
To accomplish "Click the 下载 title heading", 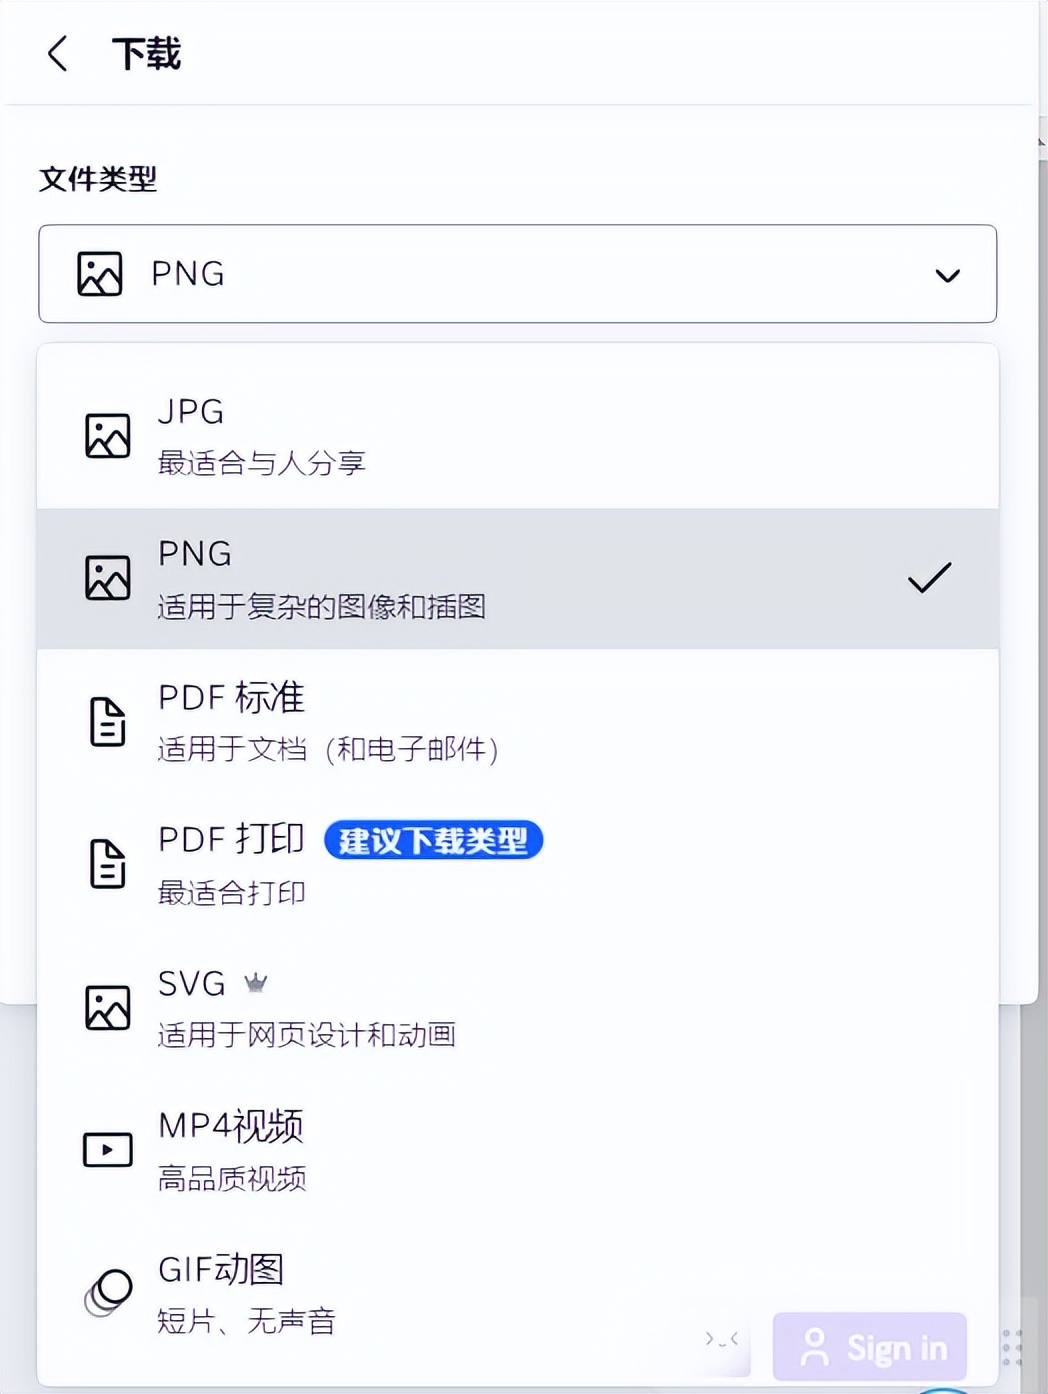I will point(146,53).
